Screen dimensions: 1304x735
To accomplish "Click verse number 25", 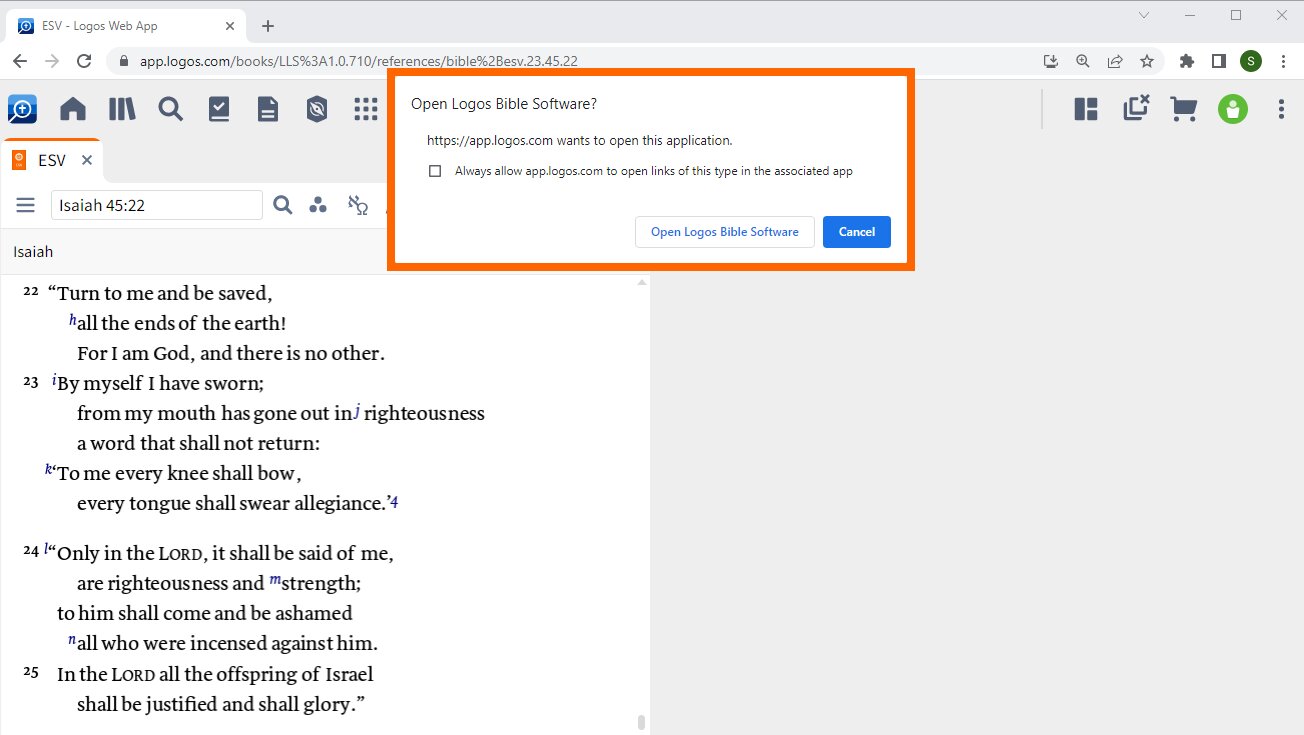I will (31, 672).
